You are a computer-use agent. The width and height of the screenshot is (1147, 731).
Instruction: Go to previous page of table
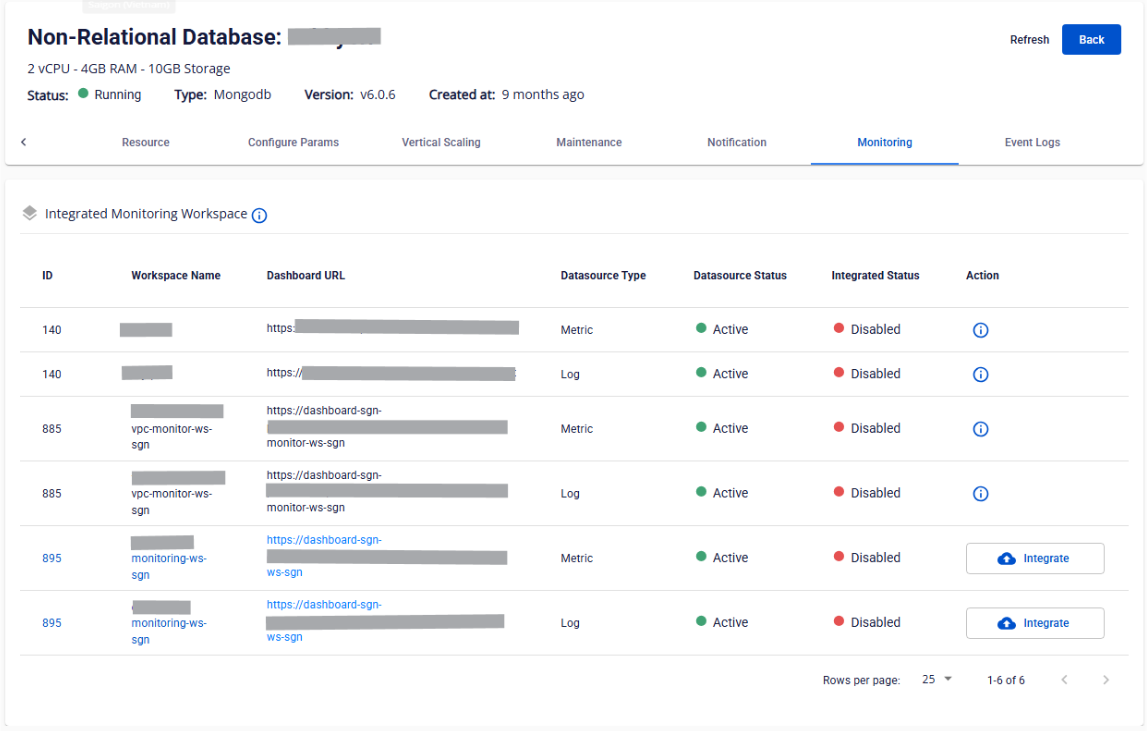(1064, 680)
